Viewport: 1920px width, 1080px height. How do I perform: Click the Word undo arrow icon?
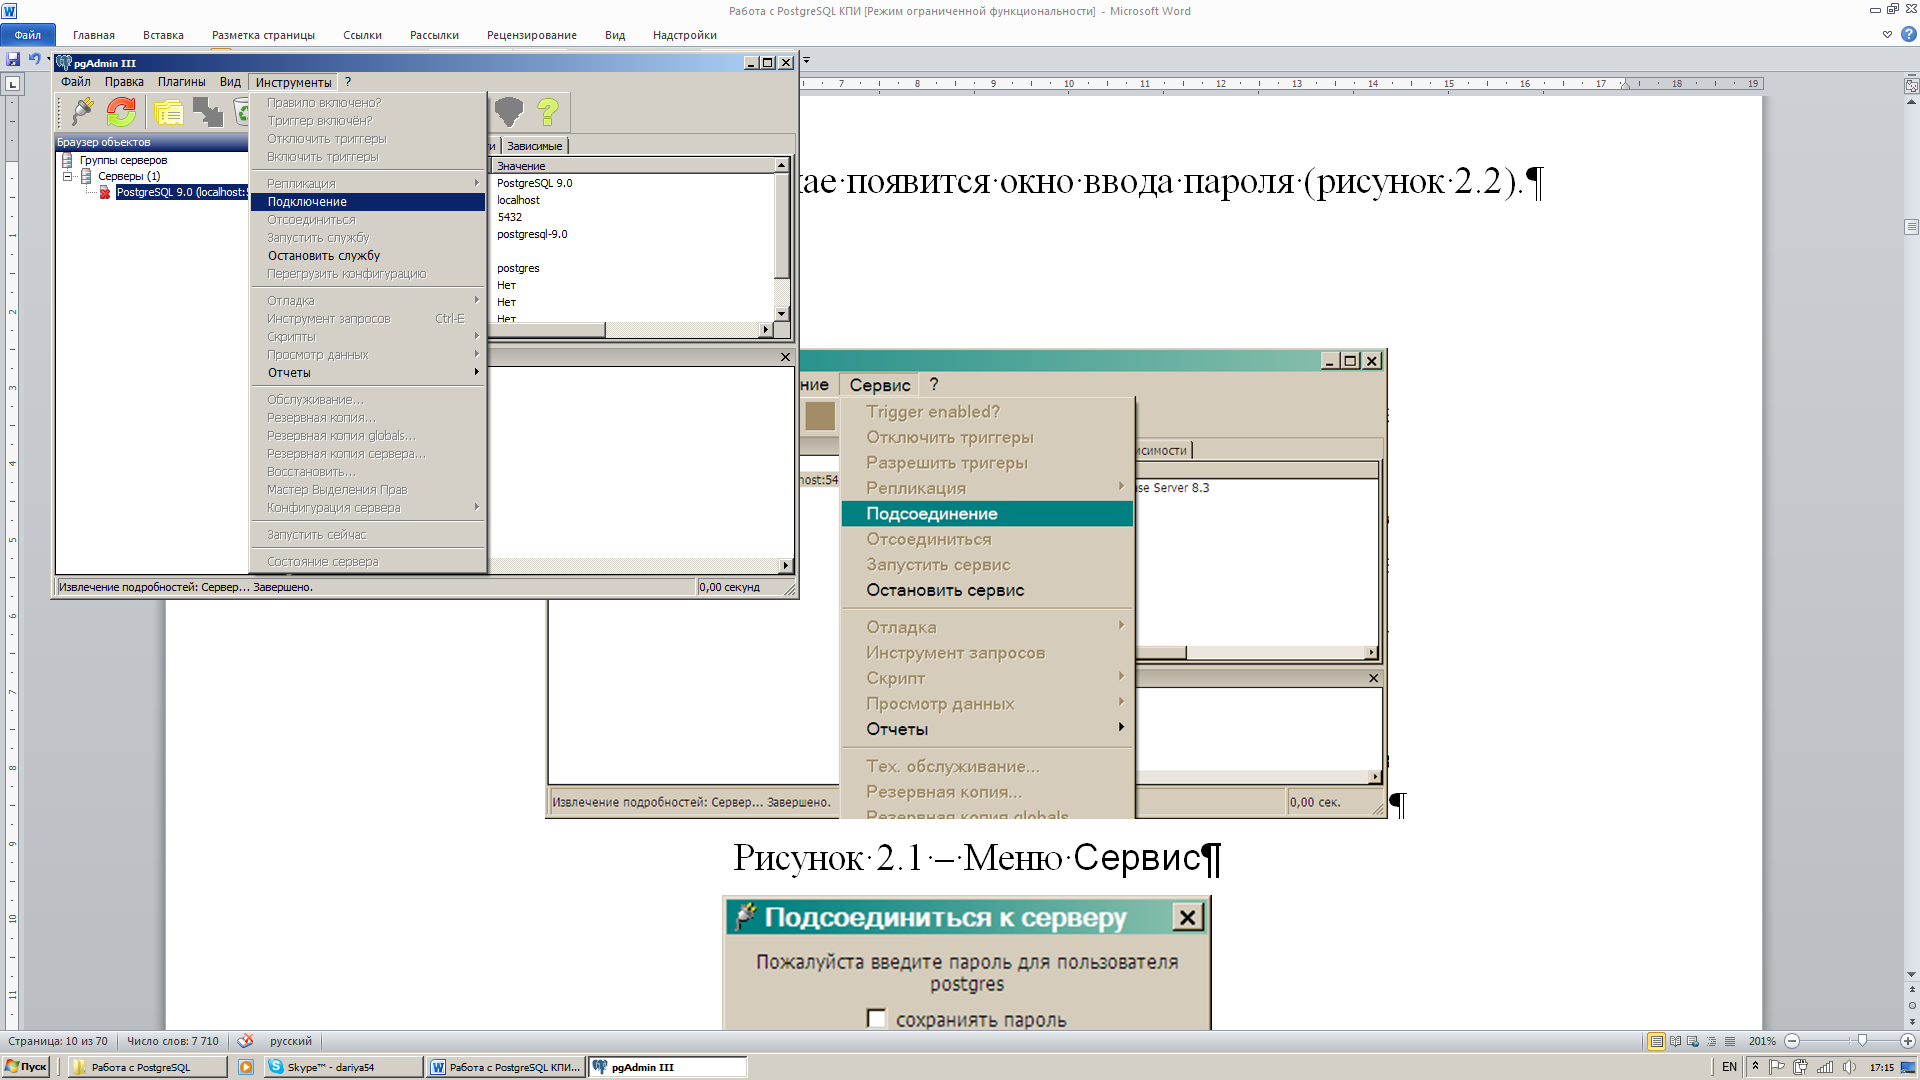(x=34, y=59)
